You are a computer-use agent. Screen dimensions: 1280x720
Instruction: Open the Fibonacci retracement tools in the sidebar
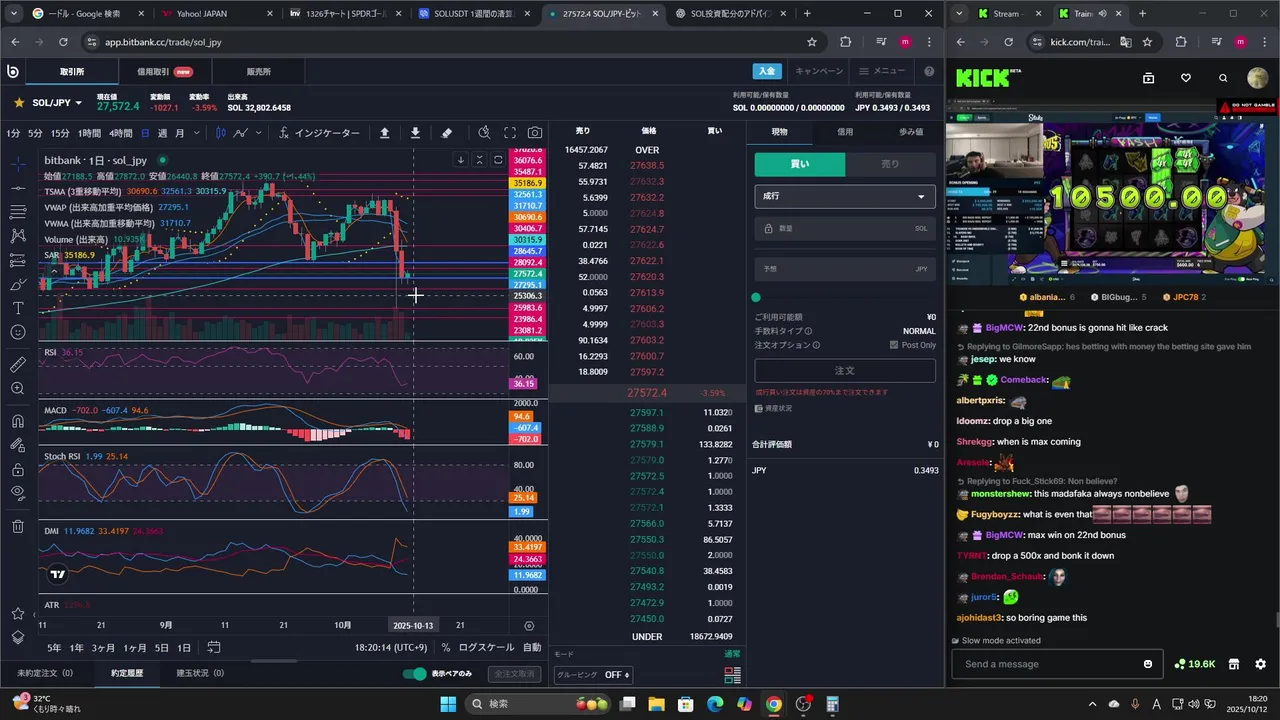[18, 212]
